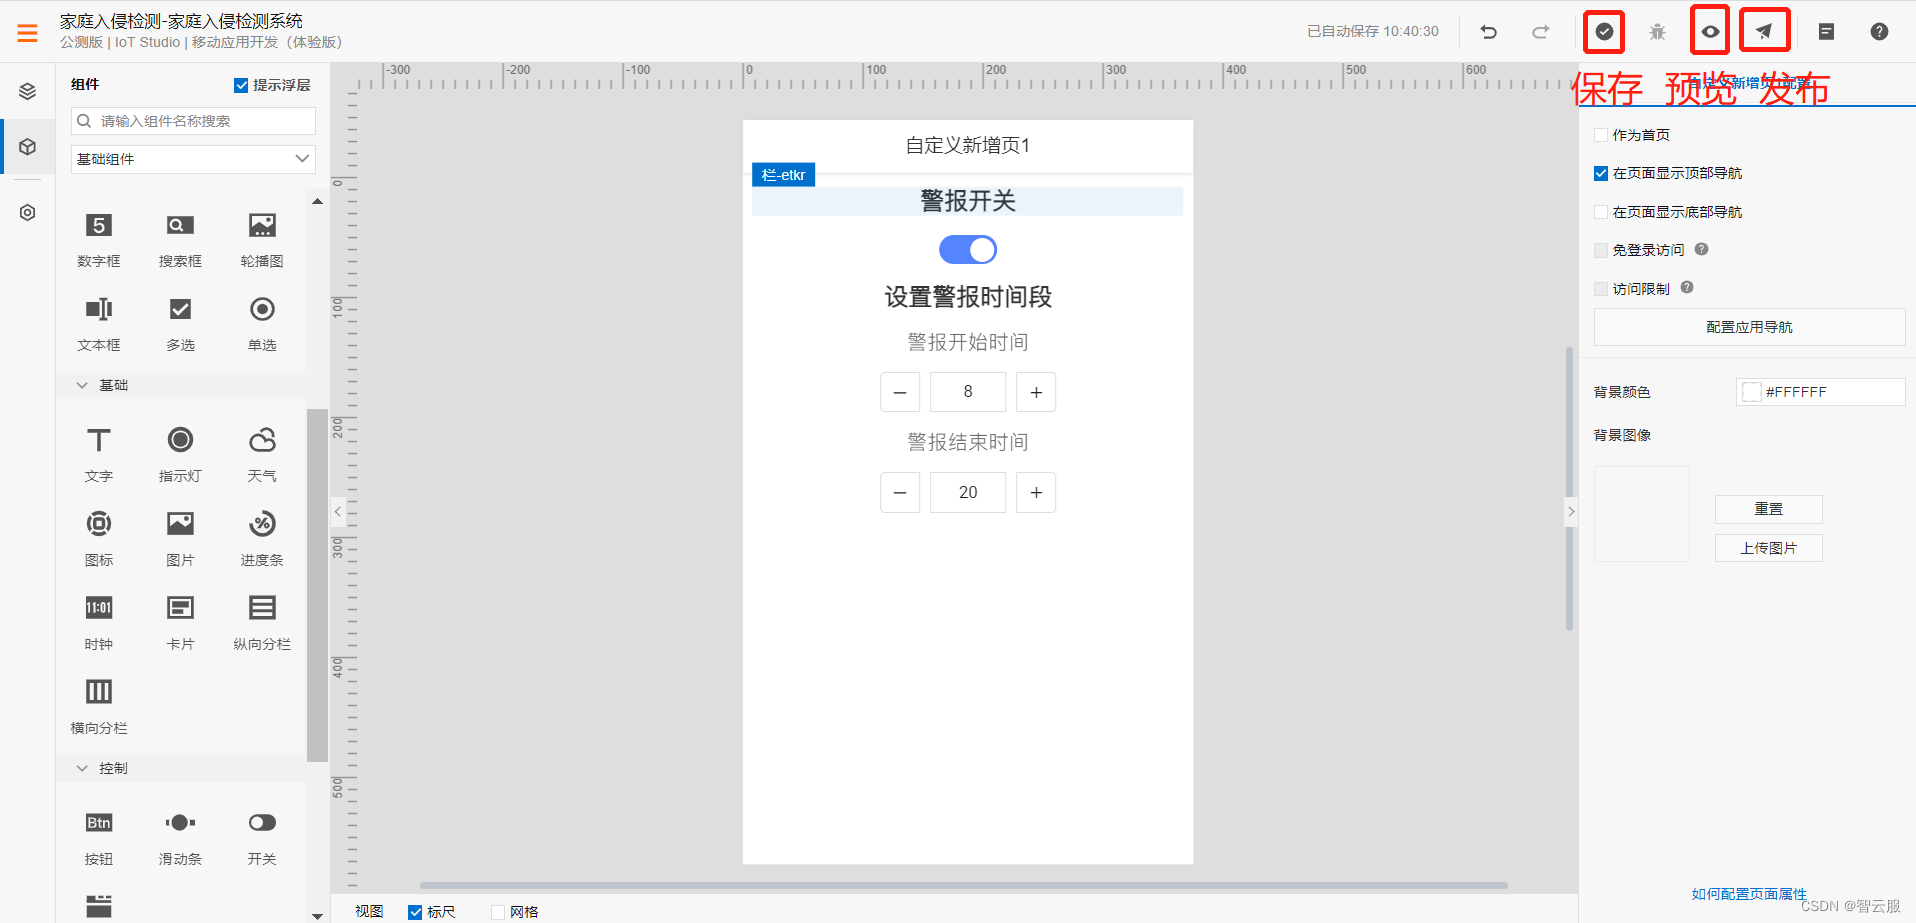Image resolution: width=1916 pixels, height=923 pixels.
Task: Open the hamburger main menu
Action: [x=27, y=33]
